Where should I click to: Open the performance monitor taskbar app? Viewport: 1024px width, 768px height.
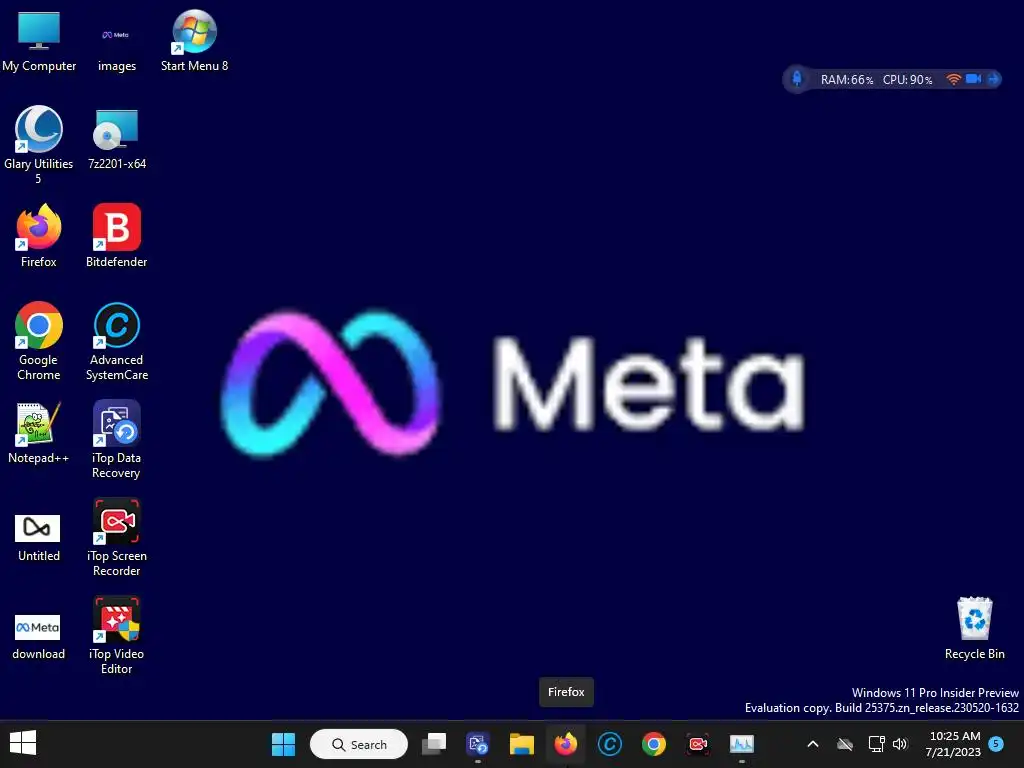click(742, 744)
